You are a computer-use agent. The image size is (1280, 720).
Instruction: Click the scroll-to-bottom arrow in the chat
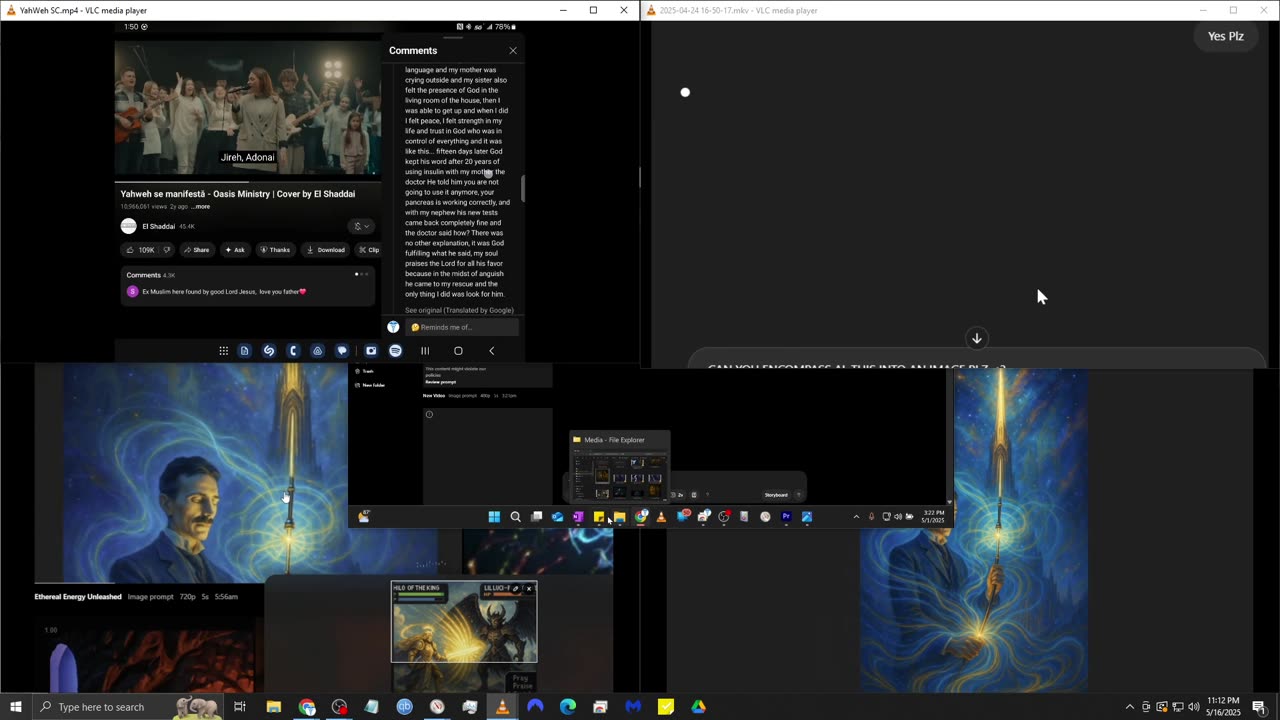coord(977,338)
